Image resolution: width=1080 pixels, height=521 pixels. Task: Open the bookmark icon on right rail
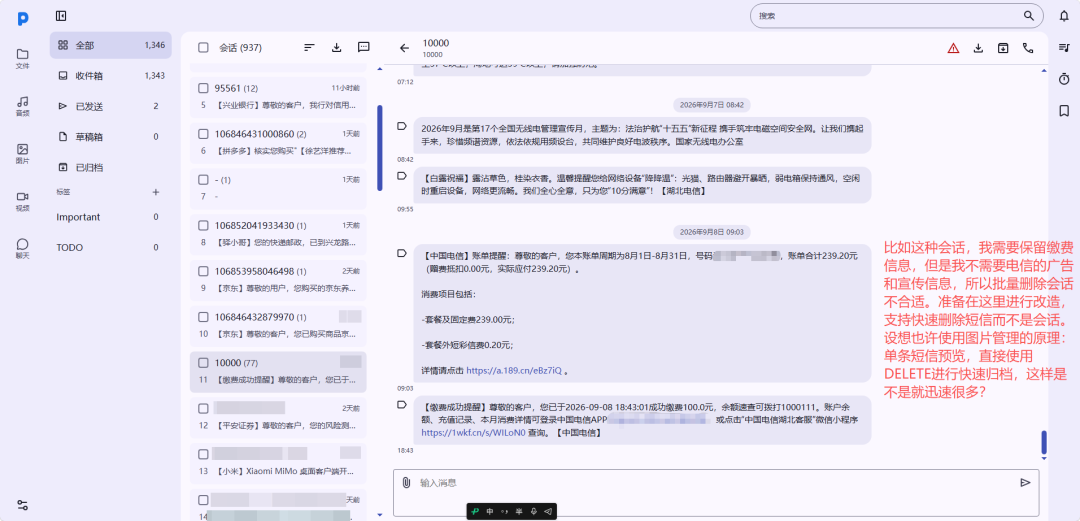1063,110
